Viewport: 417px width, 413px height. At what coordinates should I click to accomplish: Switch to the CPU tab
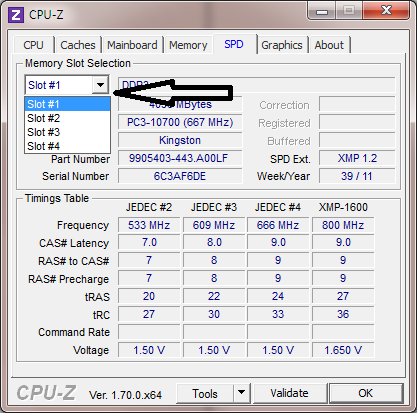pyautogui.click(x=33, y=45)
